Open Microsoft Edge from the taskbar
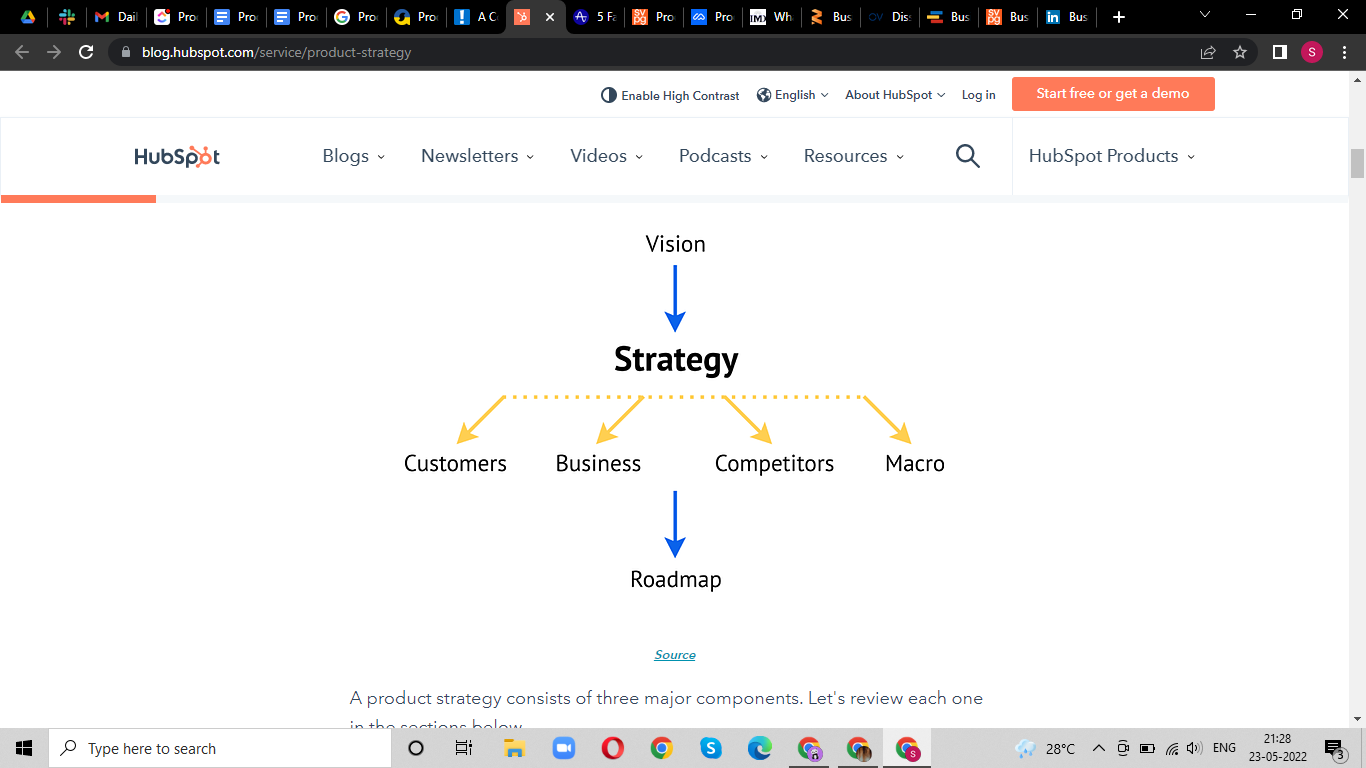The height and width of the screenshot is (768, 1366). coord(760,748)
